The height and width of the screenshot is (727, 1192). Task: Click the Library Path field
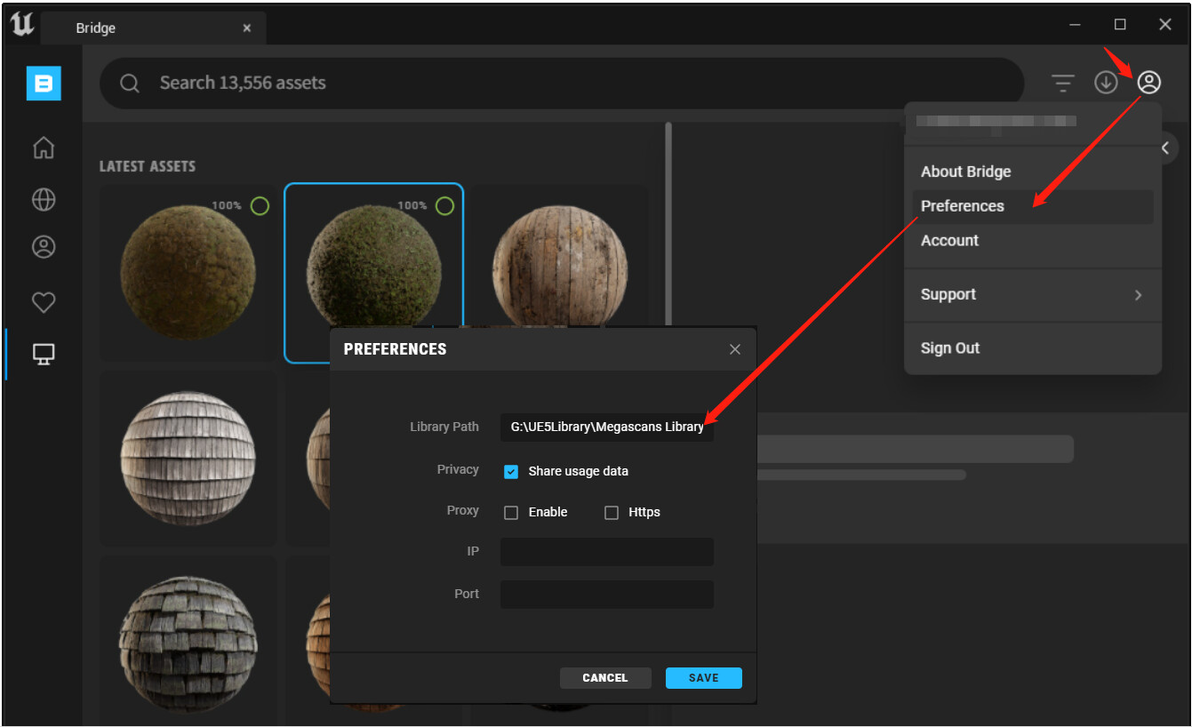pos(607,427)
